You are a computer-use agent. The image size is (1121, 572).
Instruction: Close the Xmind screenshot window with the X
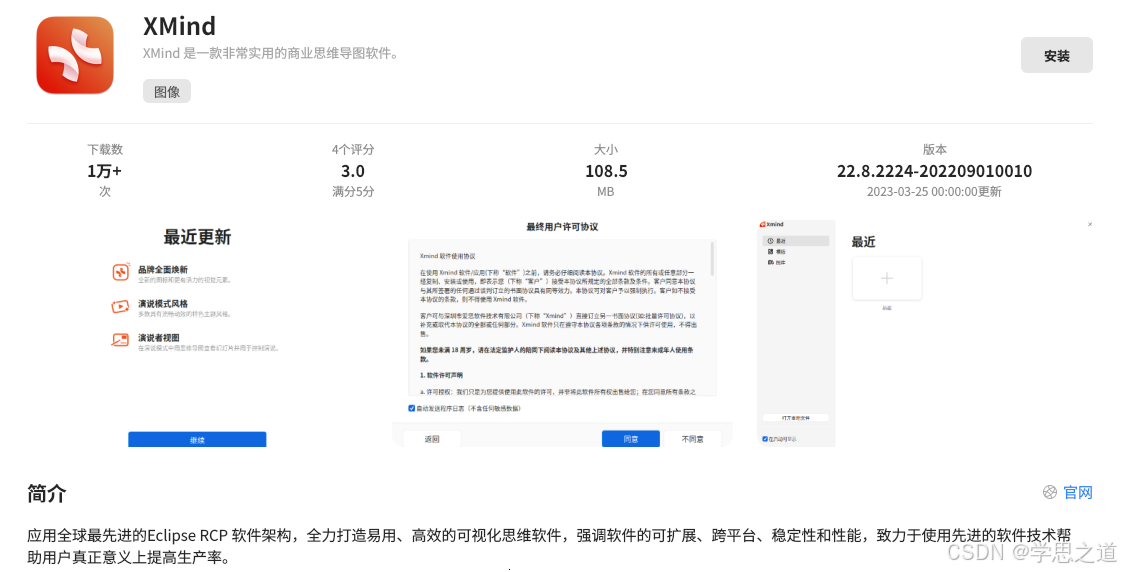[1090, 225]
